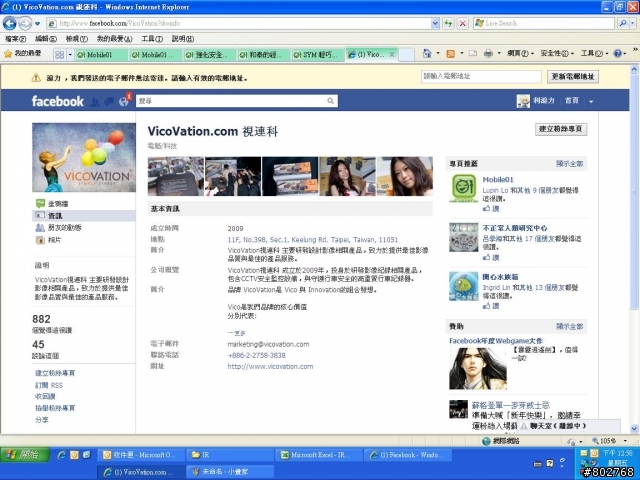This screenshot has width=640, height=480.
Task: Open Microsoft Excel taskbar button
Action: (319, 455)
